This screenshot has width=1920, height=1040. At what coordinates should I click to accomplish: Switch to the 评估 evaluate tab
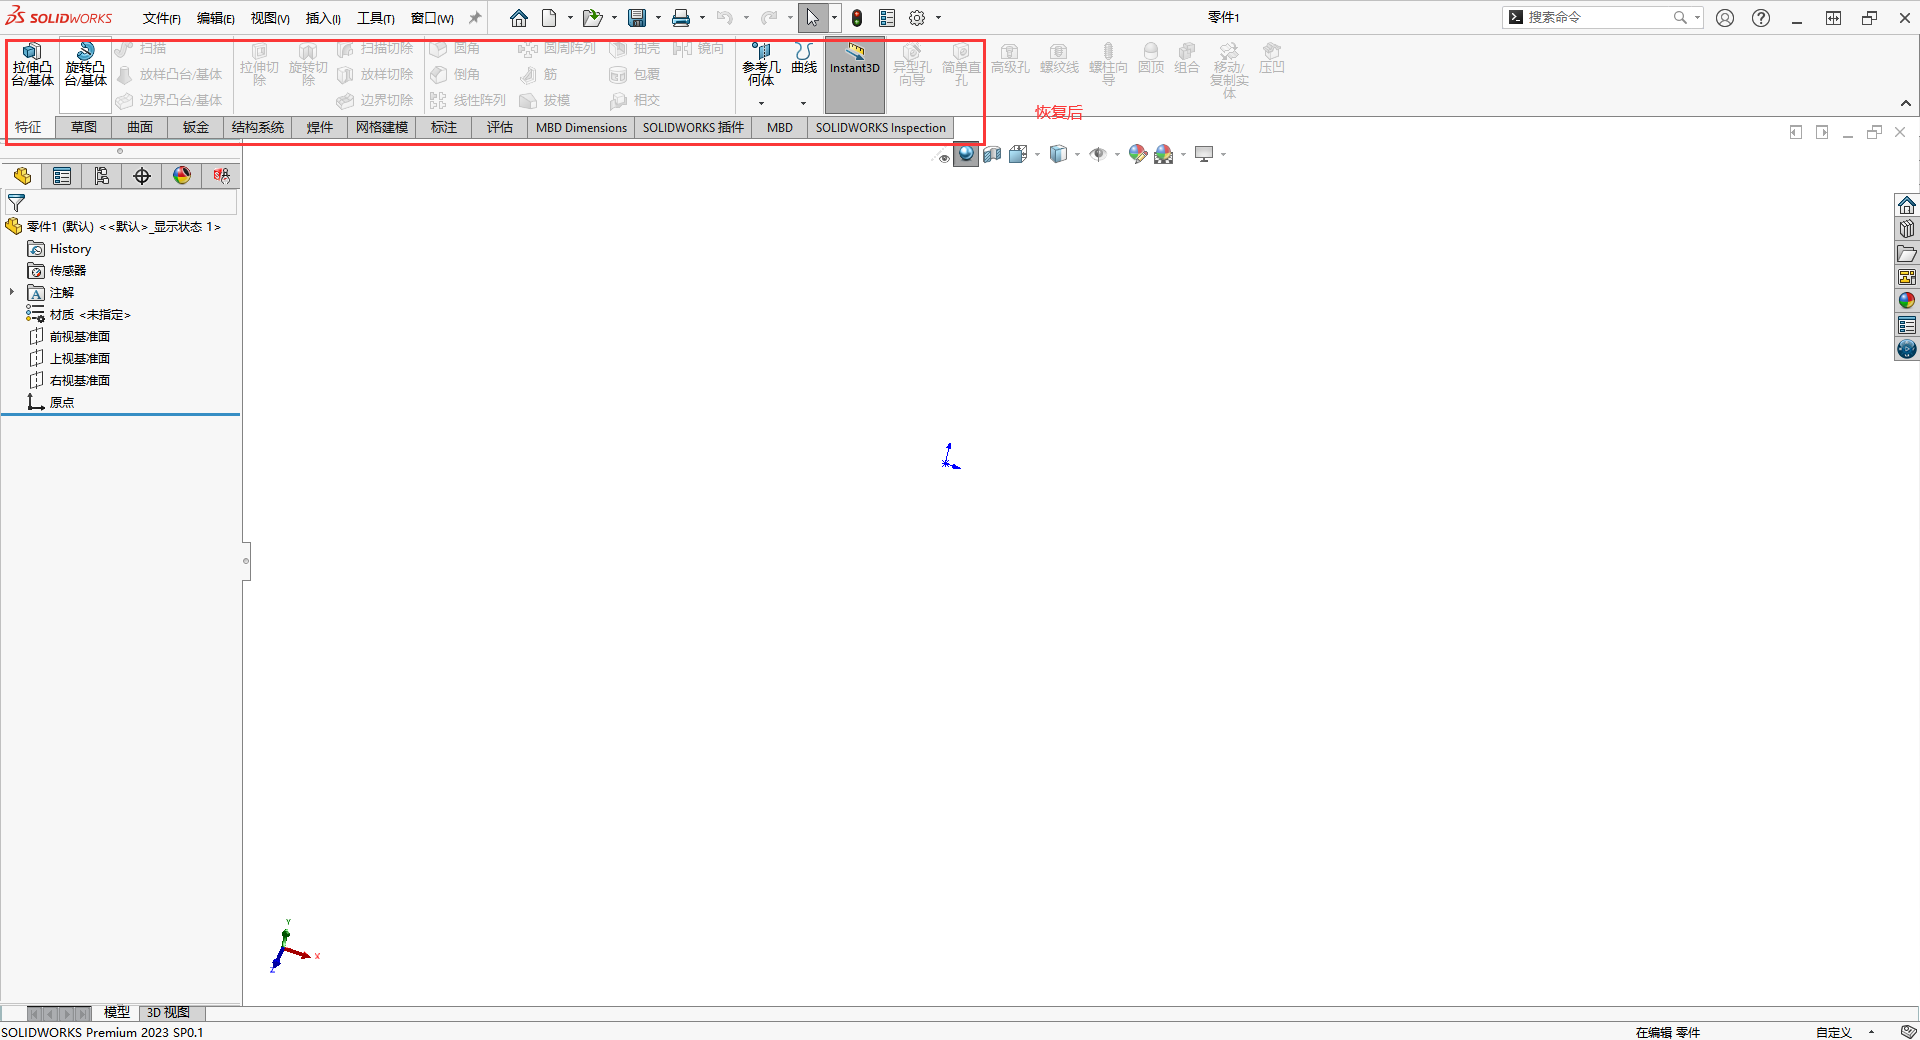500,128
